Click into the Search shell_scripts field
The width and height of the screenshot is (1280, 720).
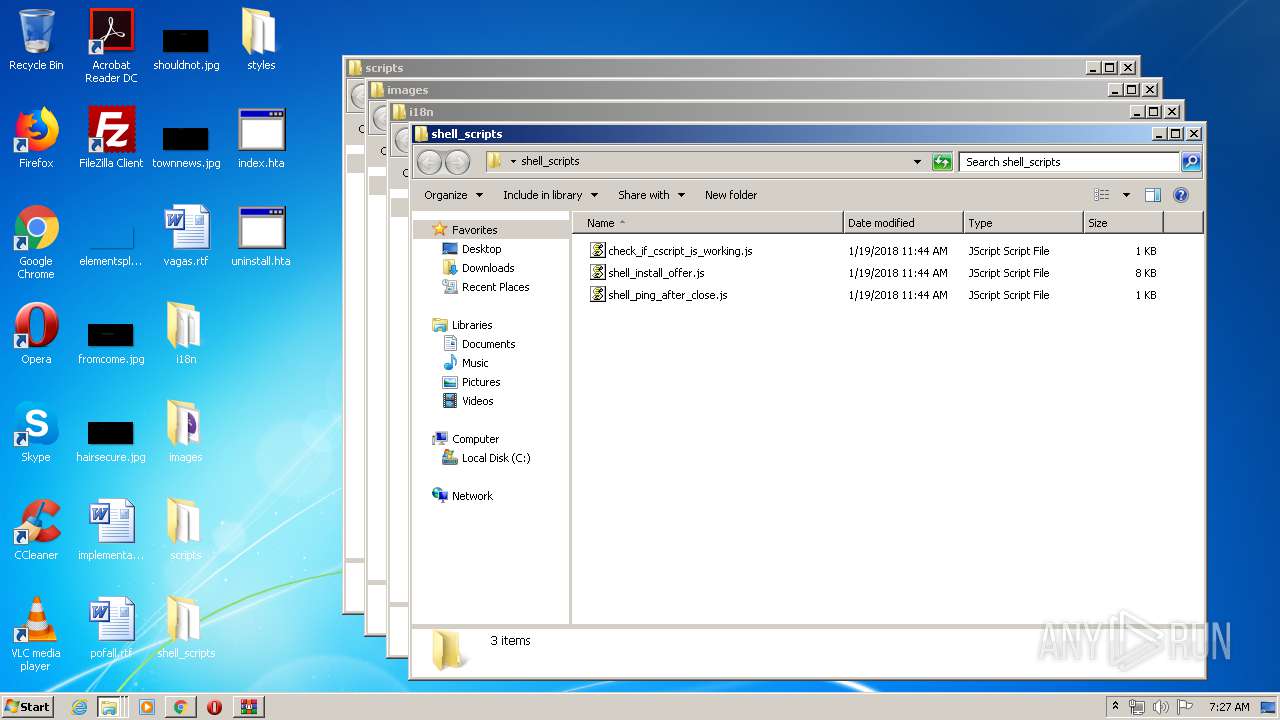point(1069,162)
